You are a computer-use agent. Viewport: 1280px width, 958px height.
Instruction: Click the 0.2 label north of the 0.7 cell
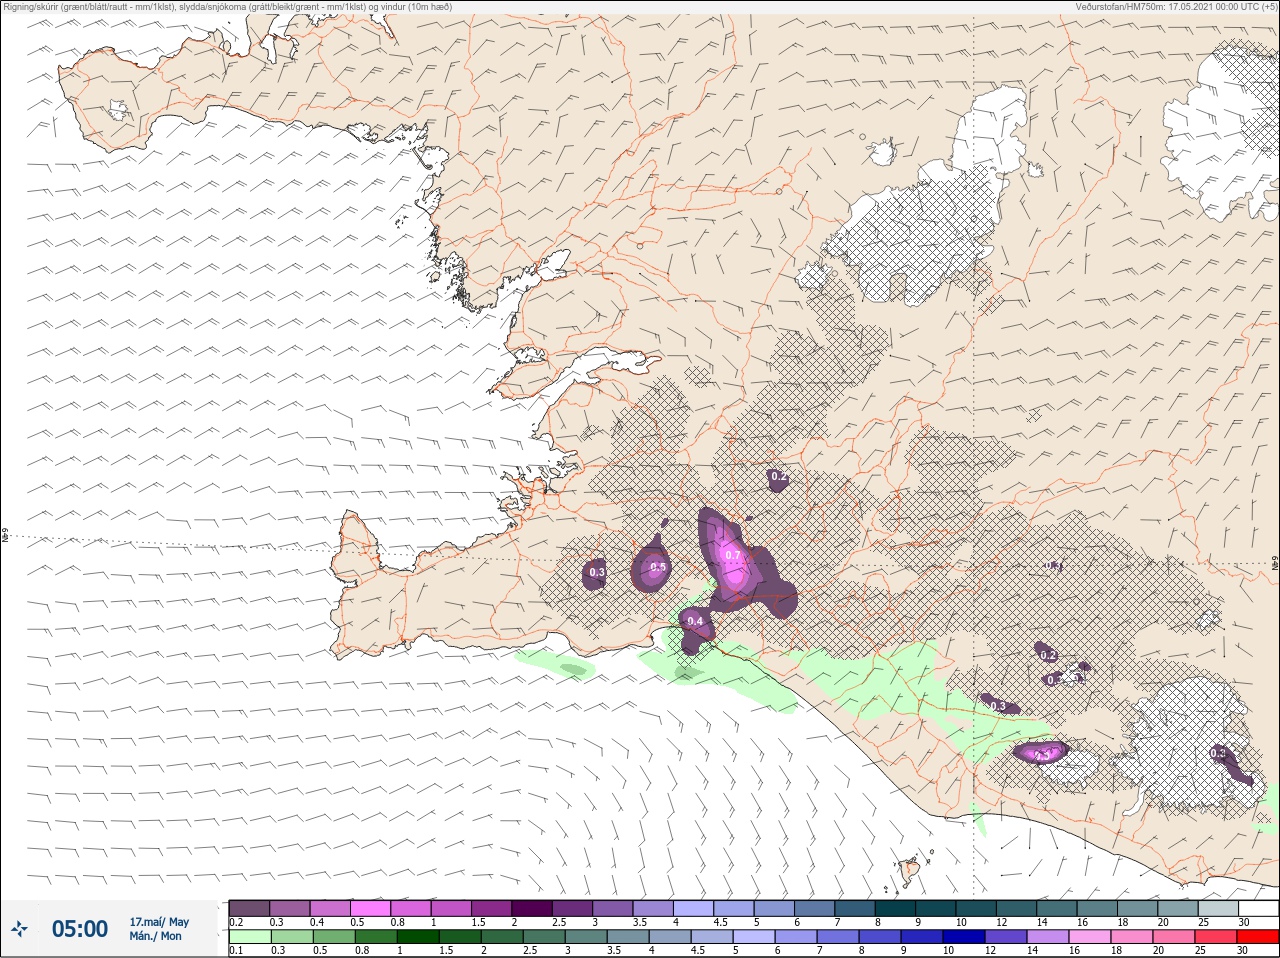(x=779, y=478)
